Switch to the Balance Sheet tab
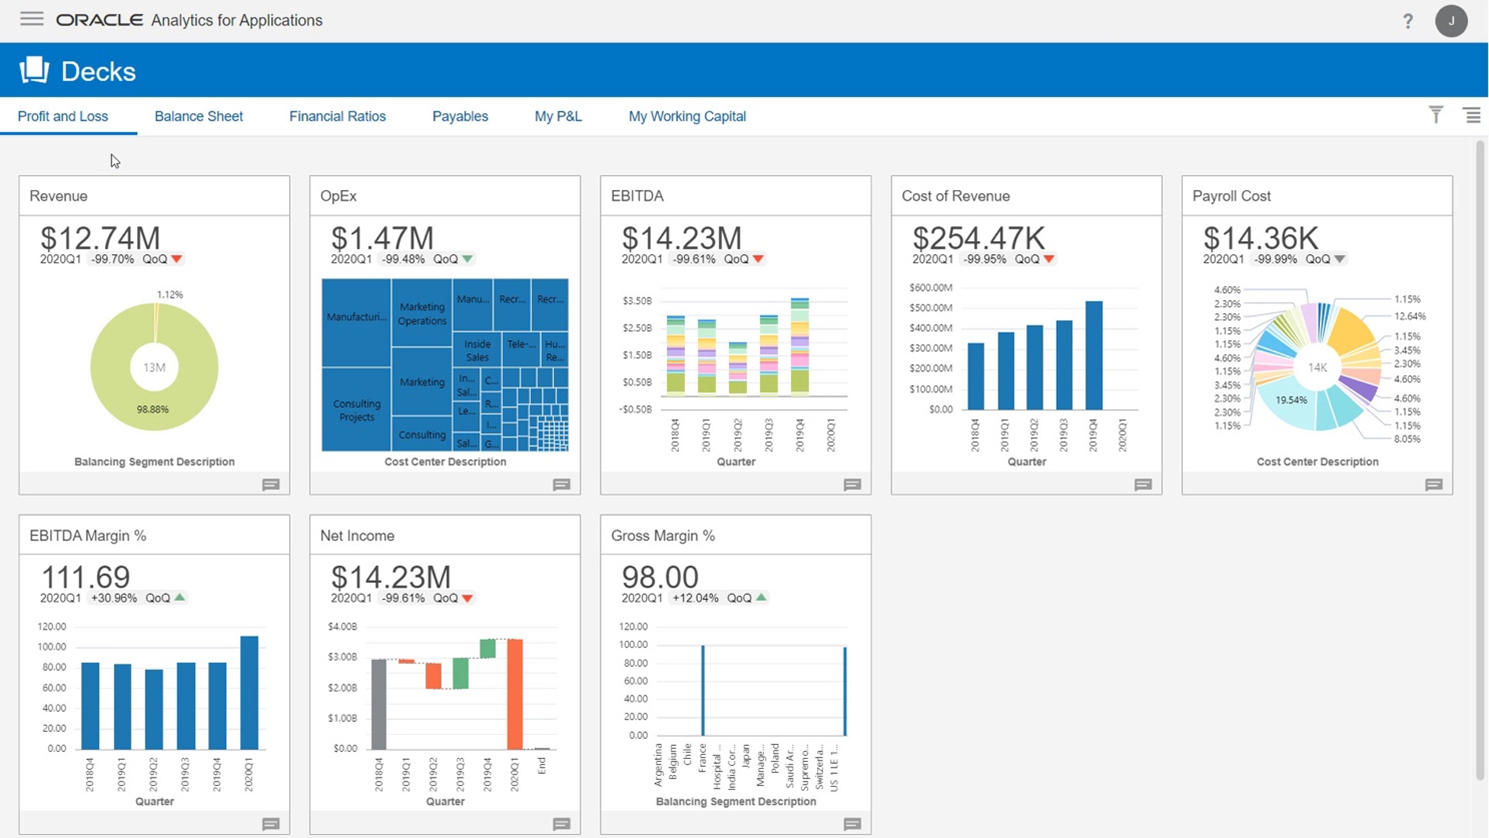1489x838 pixels. pyautogui.click(x=198, y=116)
